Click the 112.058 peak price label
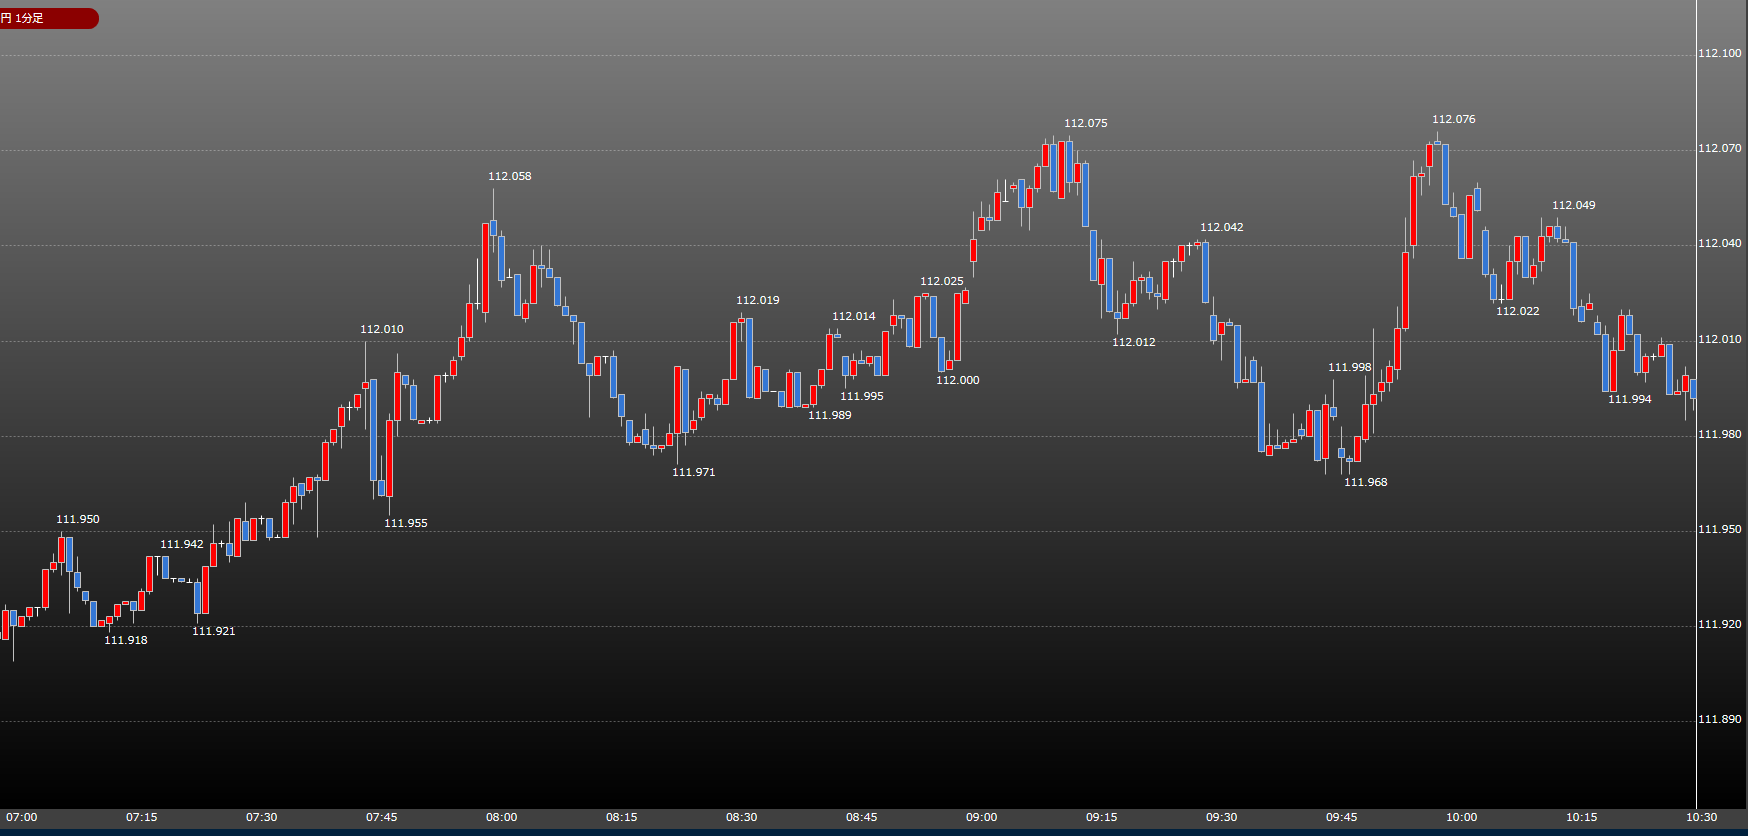Image resolution: width=1748 pixels, height=836 pixels. pyautogui.click(x=510, y=176)
